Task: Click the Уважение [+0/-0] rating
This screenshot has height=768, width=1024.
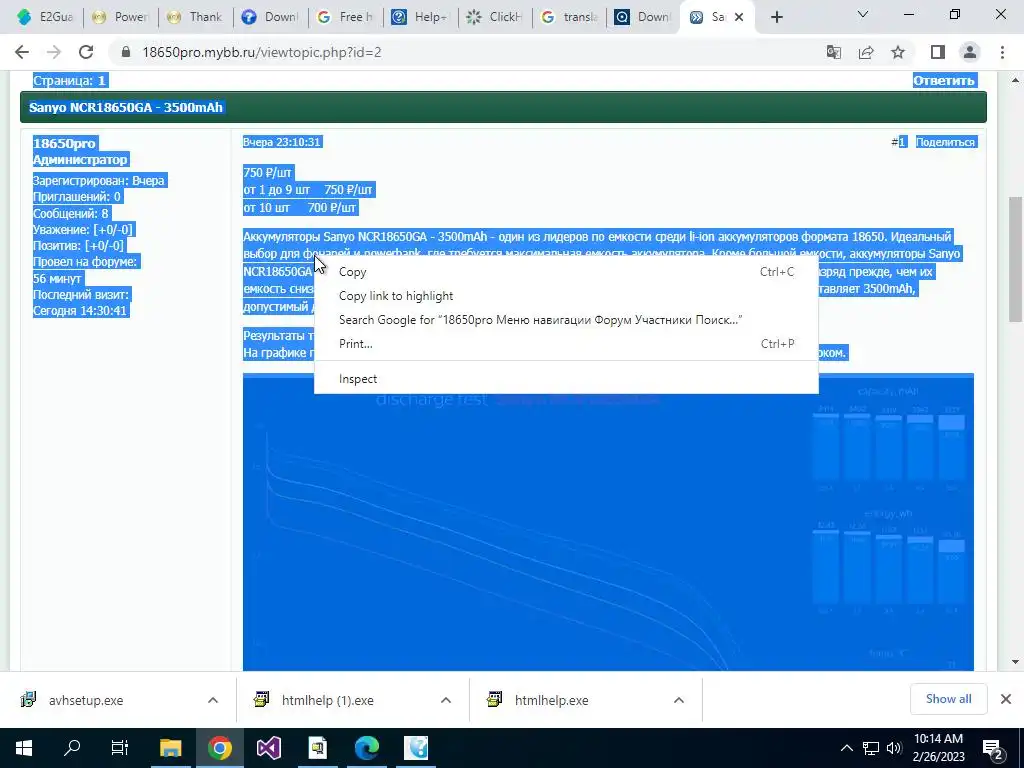Action: click(x=83, y=229)
